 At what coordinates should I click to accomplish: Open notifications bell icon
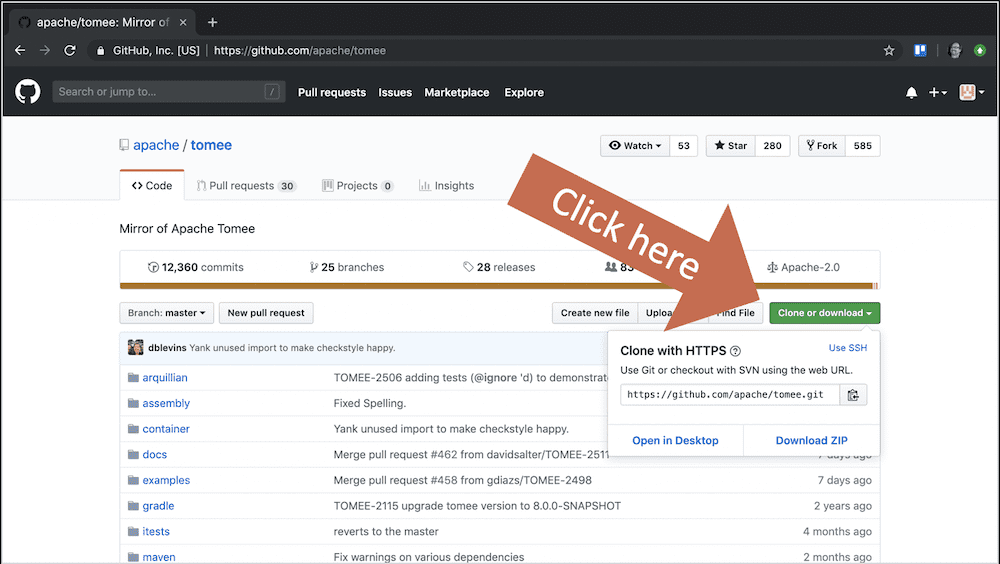click(911, 93)
